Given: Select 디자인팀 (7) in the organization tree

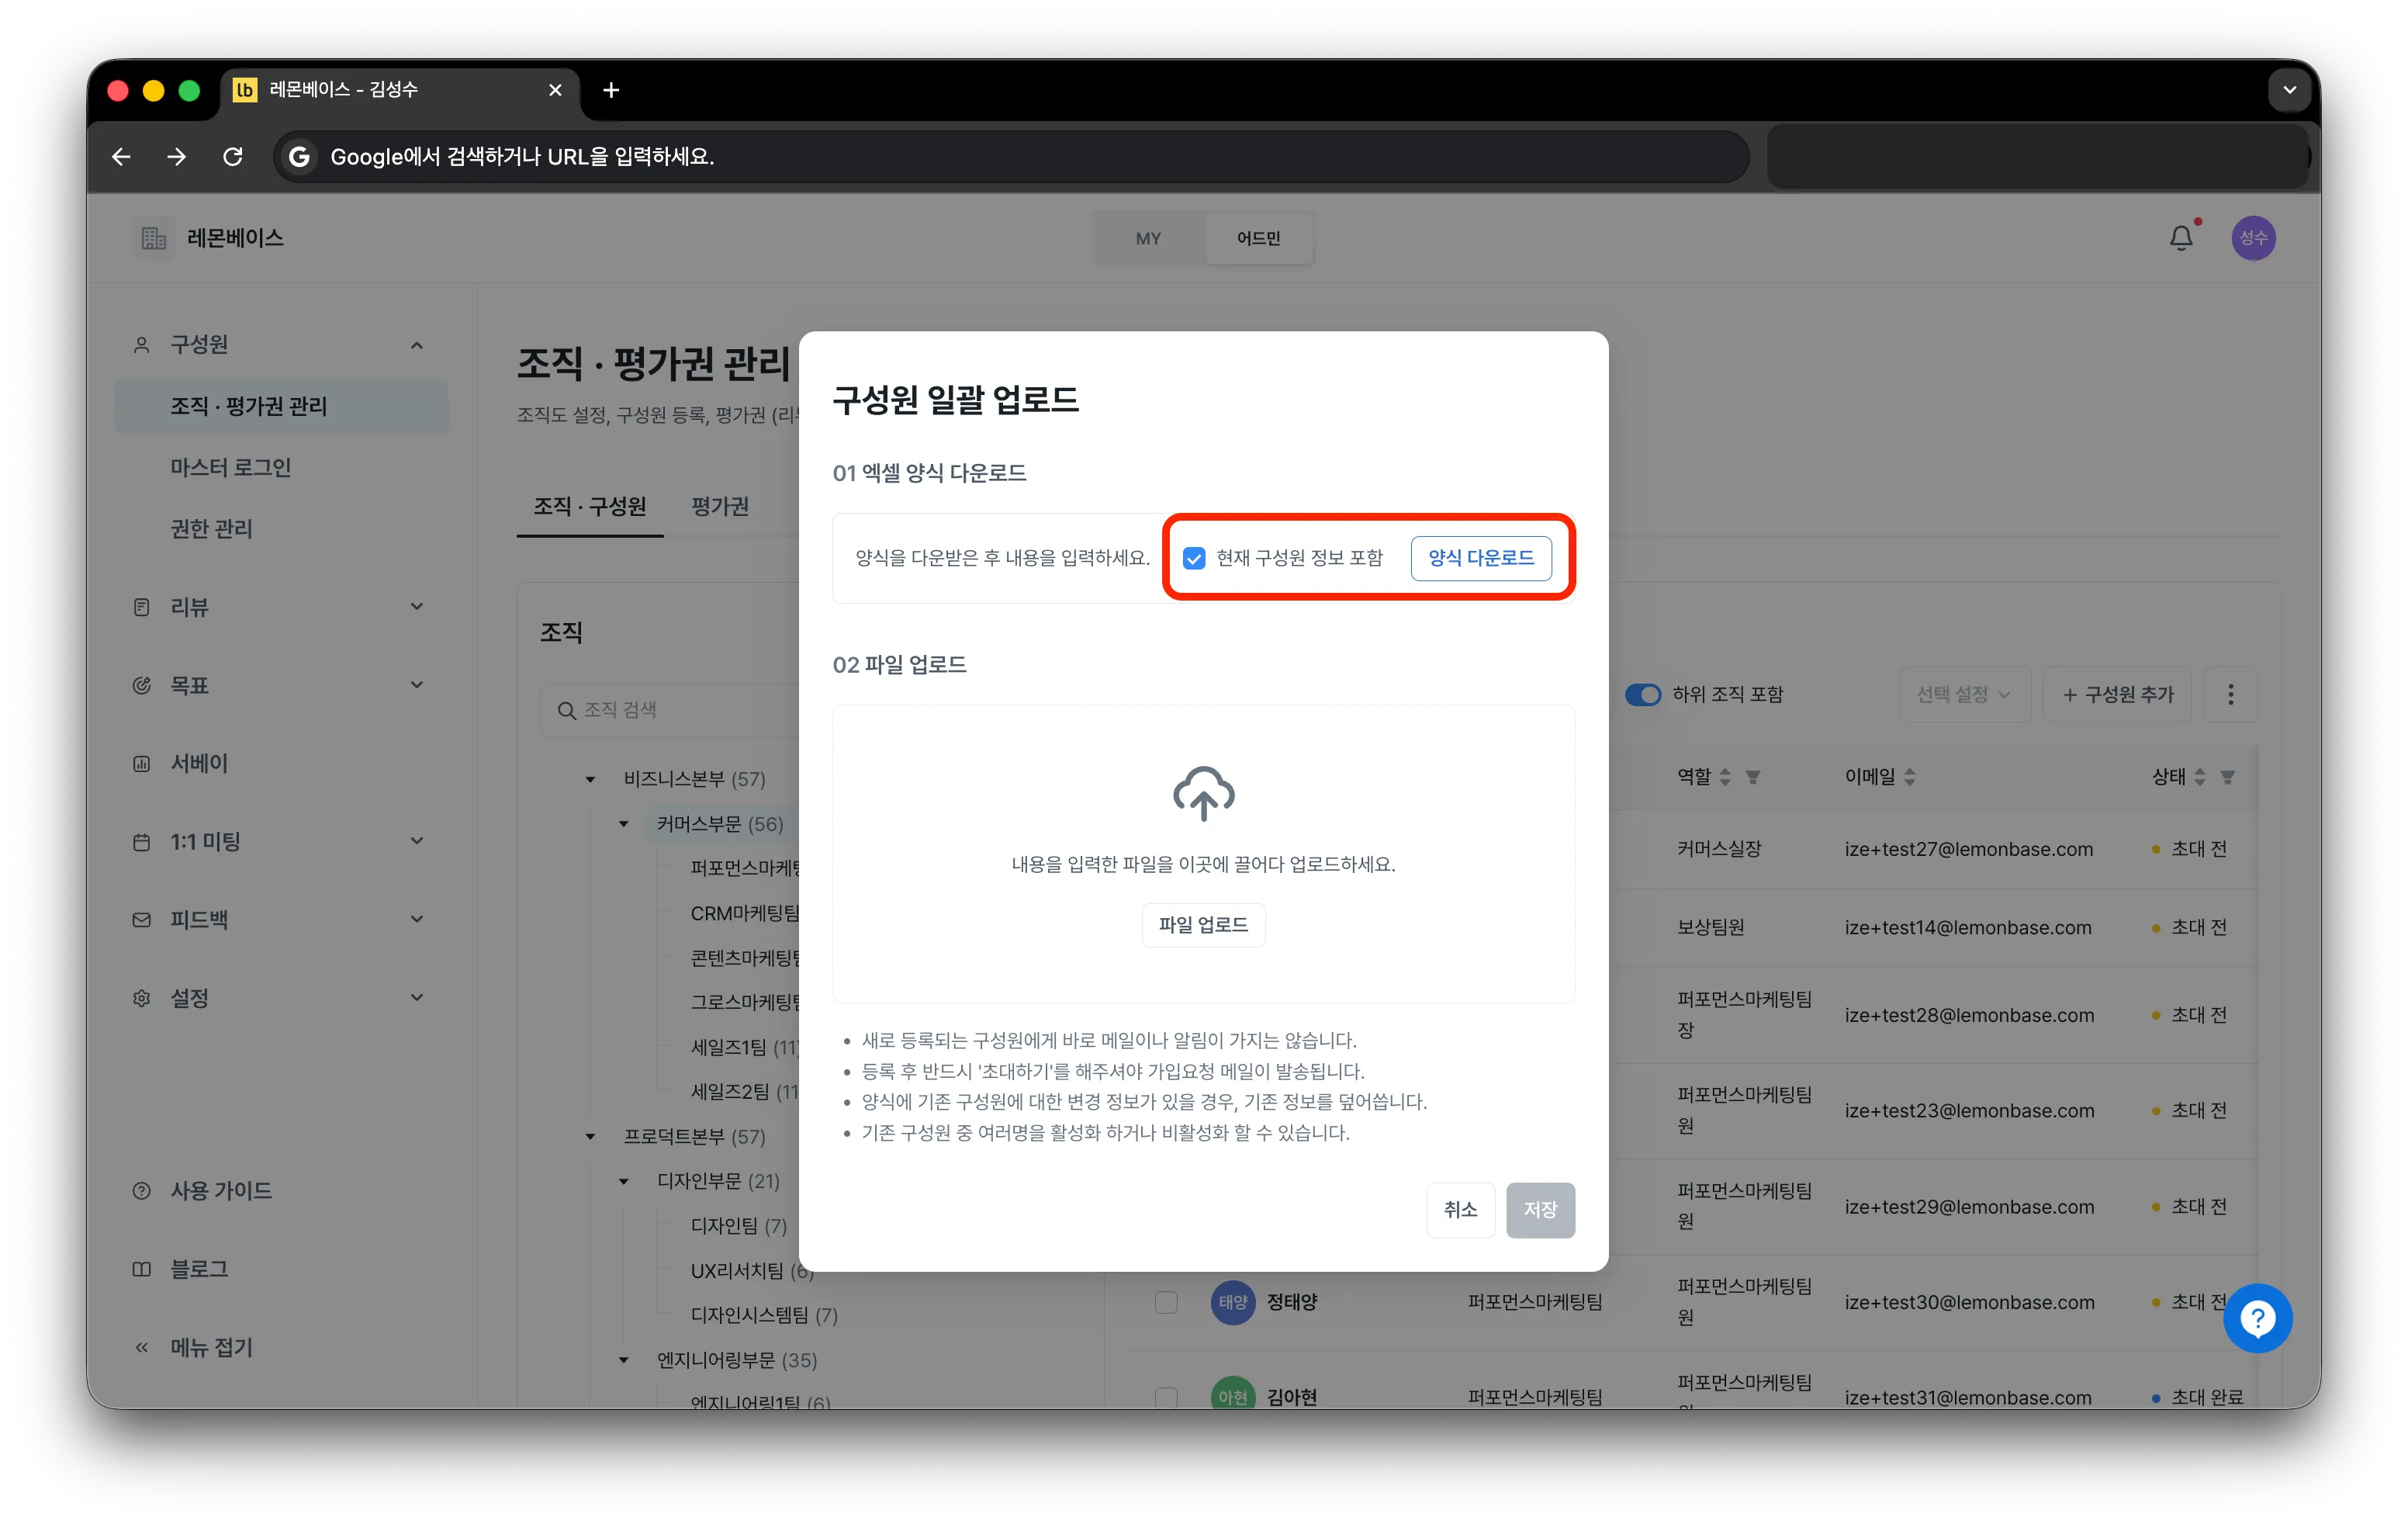Looking at the screenshot, I should (x=738, y=1226).
